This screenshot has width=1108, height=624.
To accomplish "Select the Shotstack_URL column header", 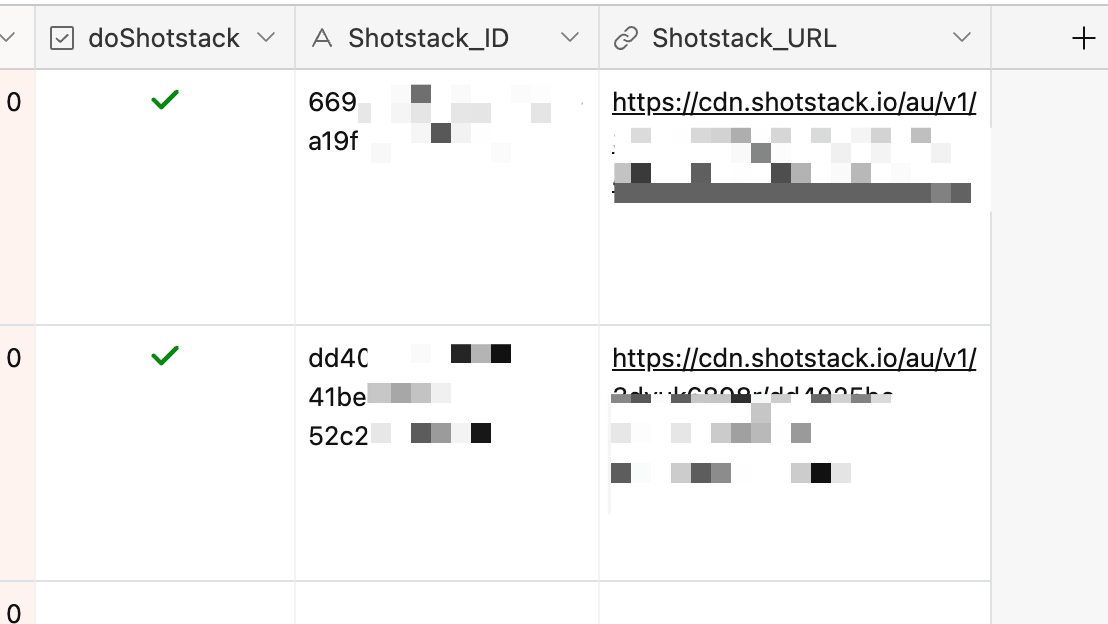I will 795,37.
